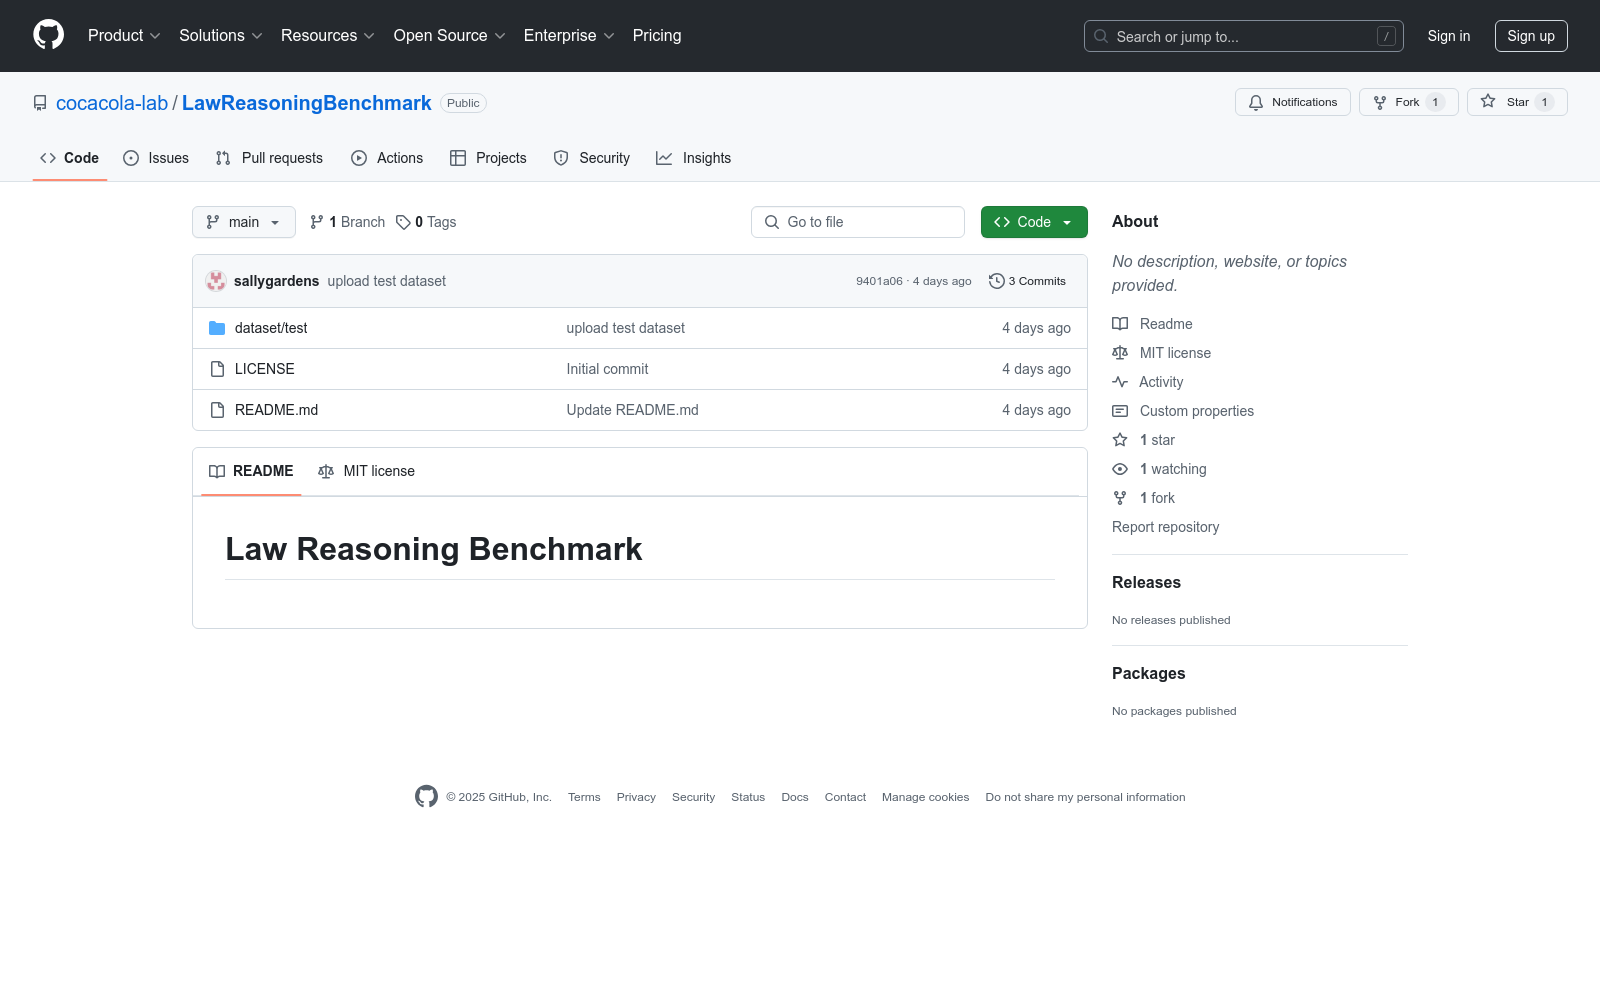Expand the Enterprise menu
1600x1000 pixels.
click(569, 35)
